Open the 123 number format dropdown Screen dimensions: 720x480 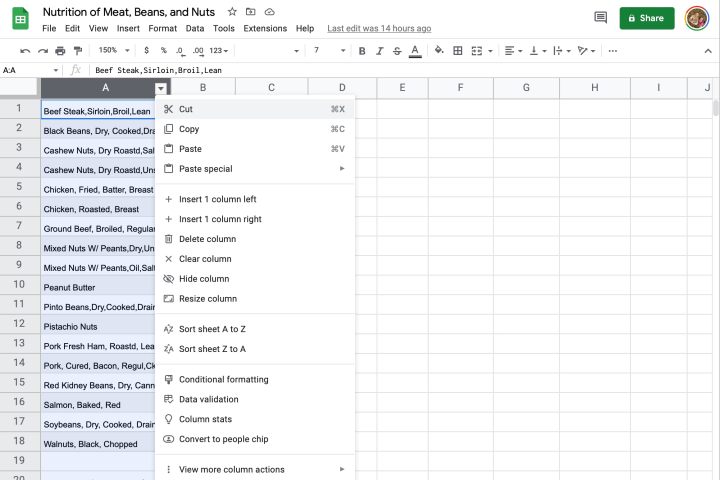coord(219,51)
